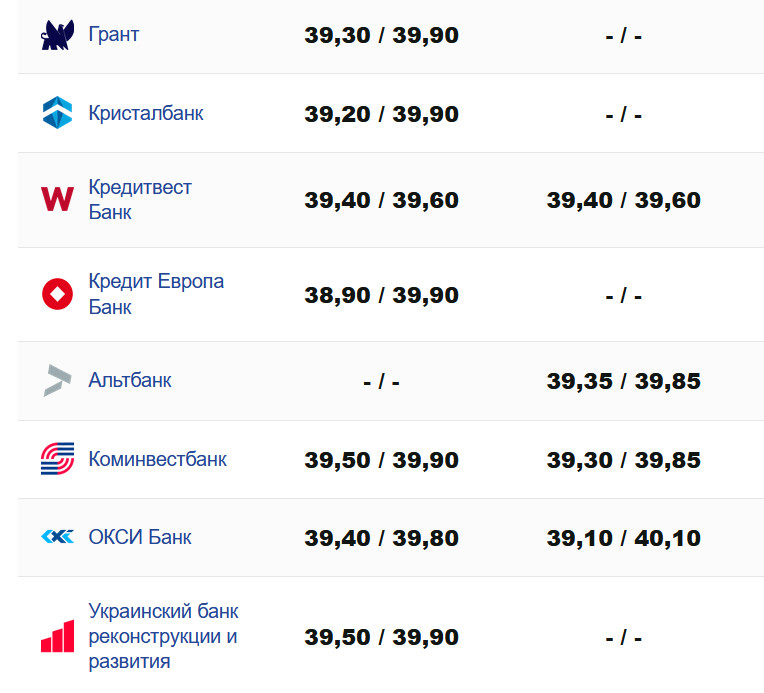
Task: Open the ОКСИ Банк link
Action: click(140, 537)
